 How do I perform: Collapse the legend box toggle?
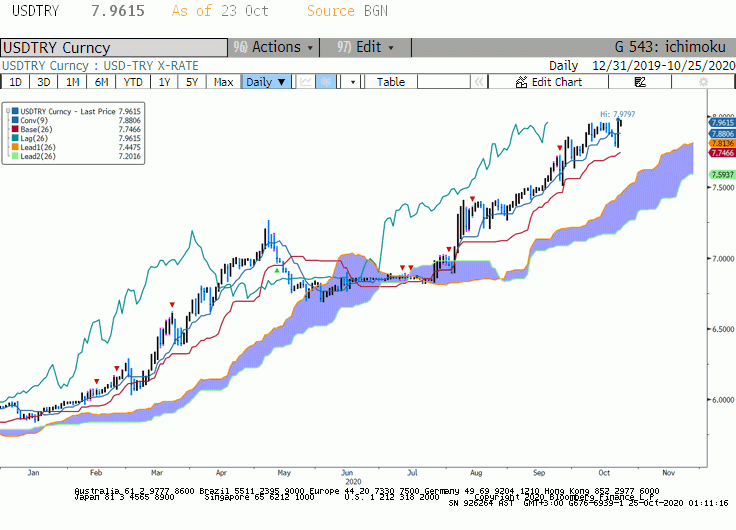8,112
